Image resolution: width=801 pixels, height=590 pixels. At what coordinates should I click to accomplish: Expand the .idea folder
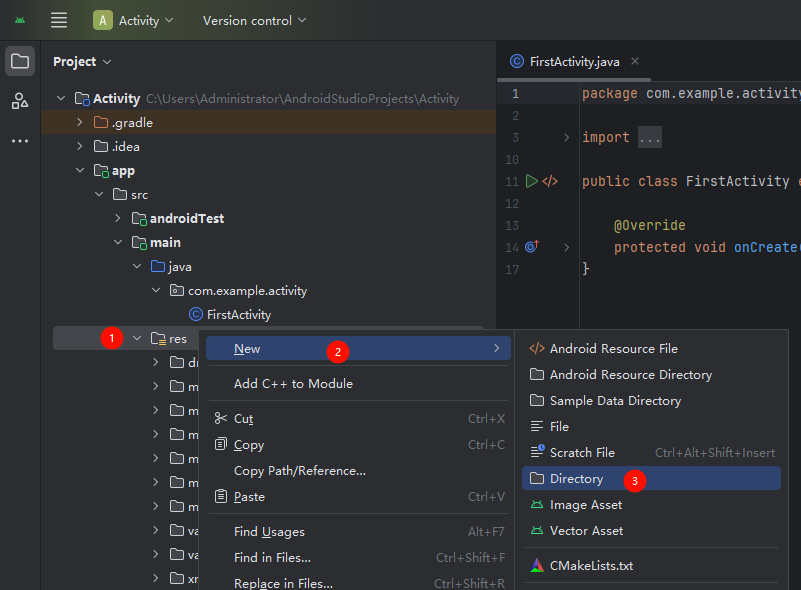[80, 146]
